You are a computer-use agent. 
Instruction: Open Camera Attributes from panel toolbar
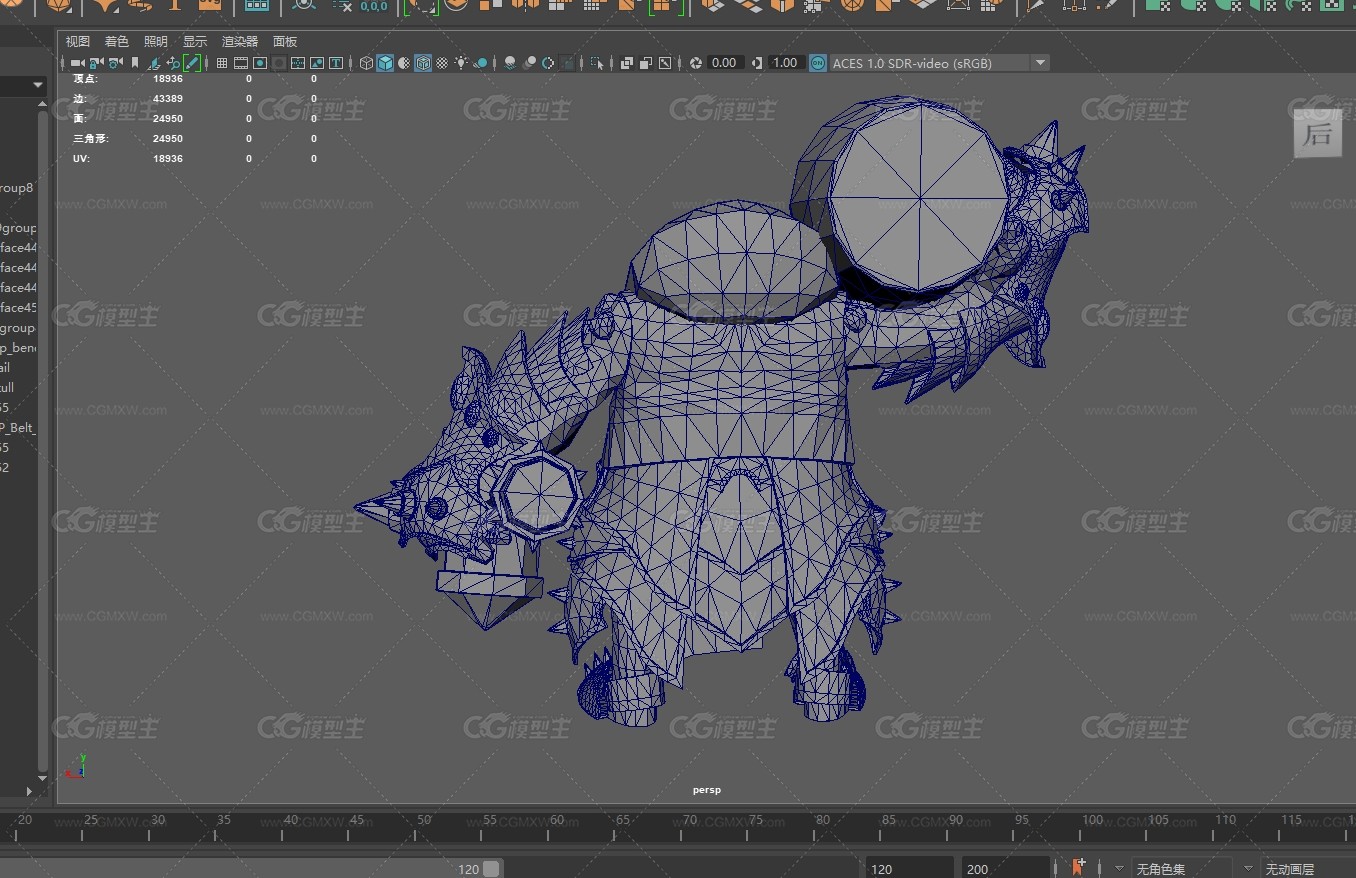tap(115, 63)
